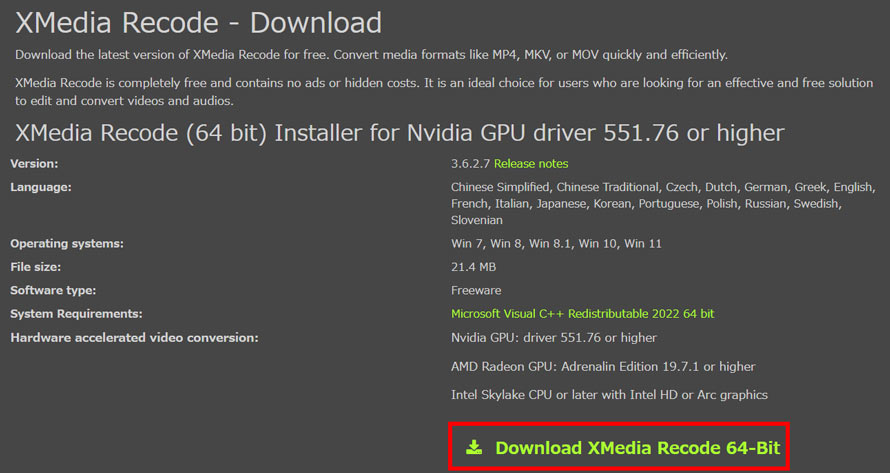Open the Release notes link
This screenshot has width=890, height=473.
[531, 164]
